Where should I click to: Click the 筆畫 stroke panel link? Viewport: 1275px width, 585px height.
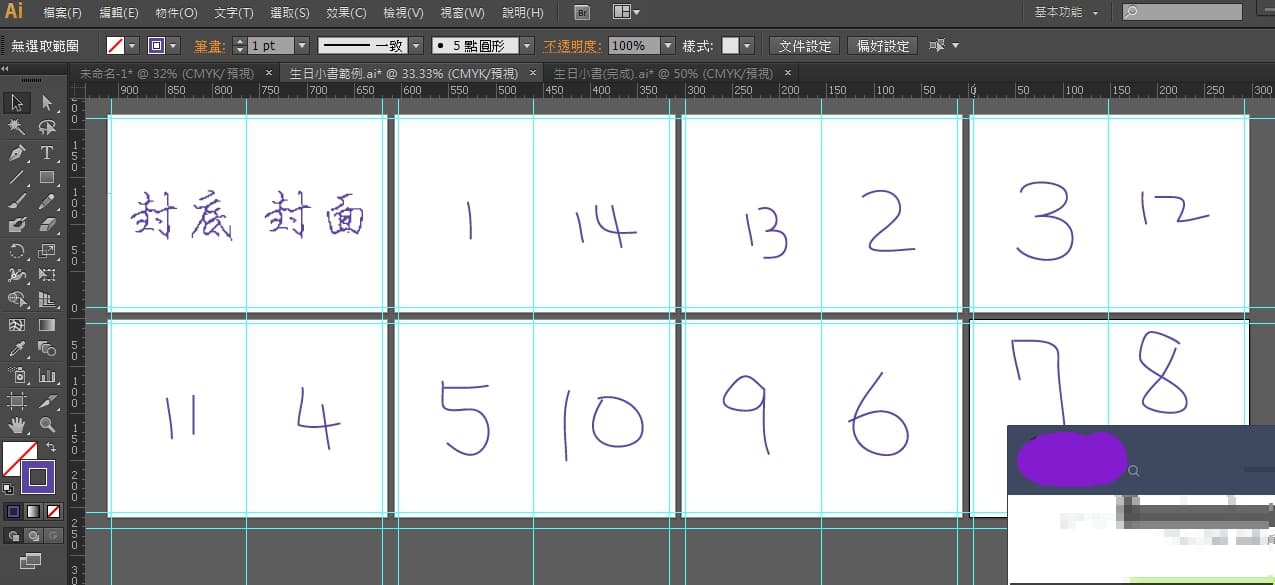tap(209, 46)
